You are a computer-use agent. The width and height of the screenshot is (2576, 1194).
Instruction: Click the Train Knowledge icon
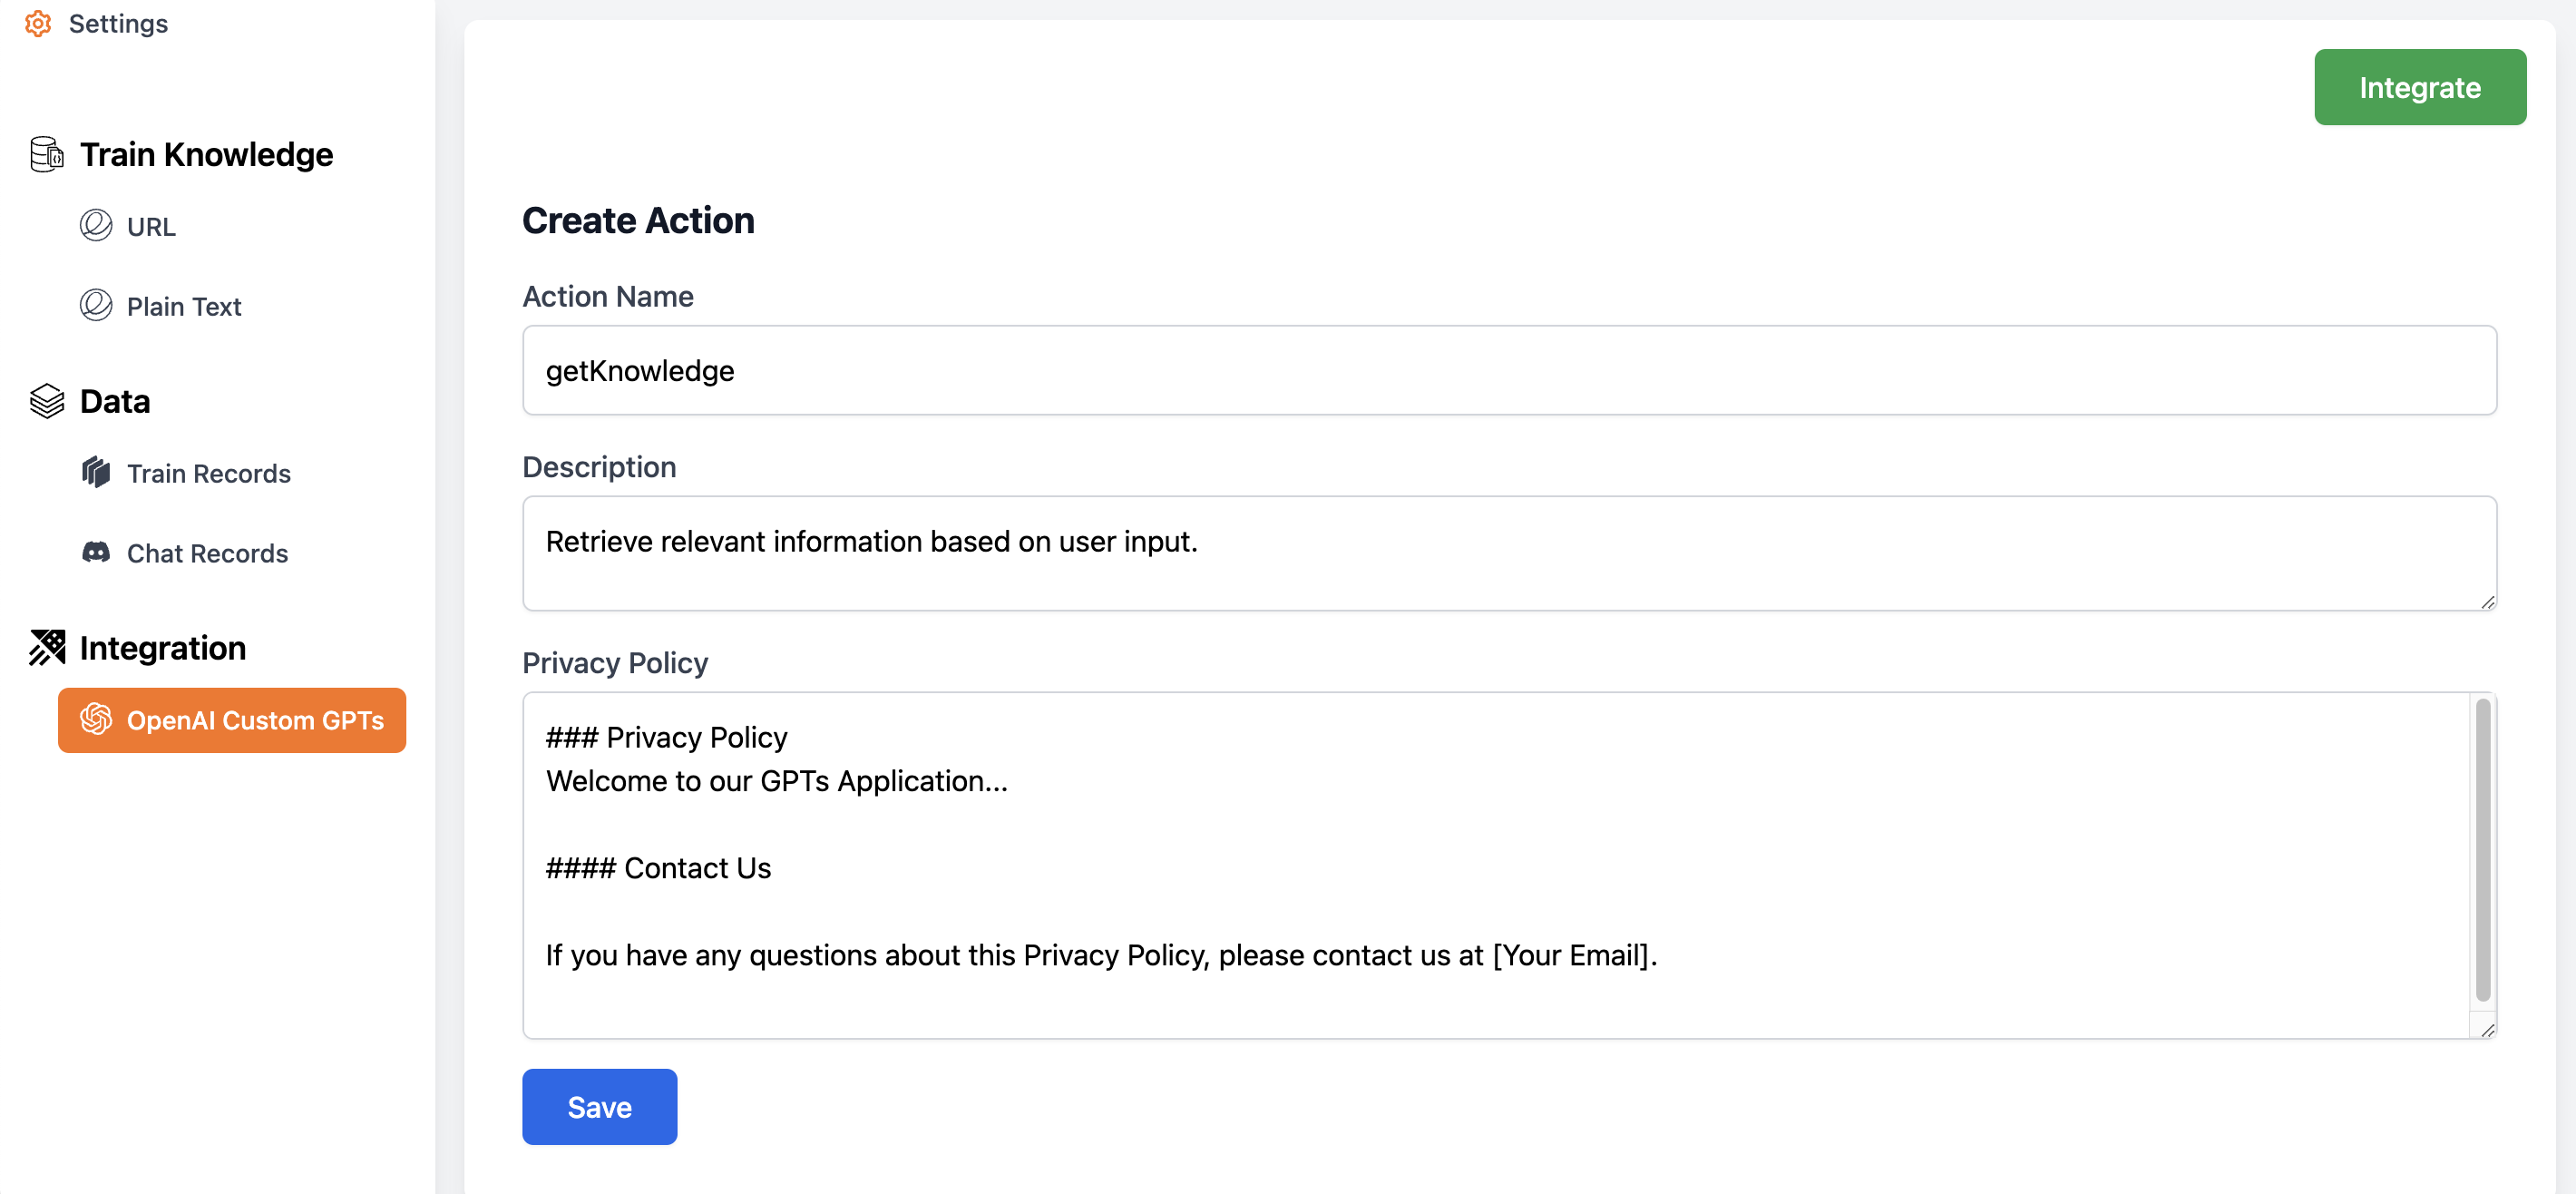[46, 154]
